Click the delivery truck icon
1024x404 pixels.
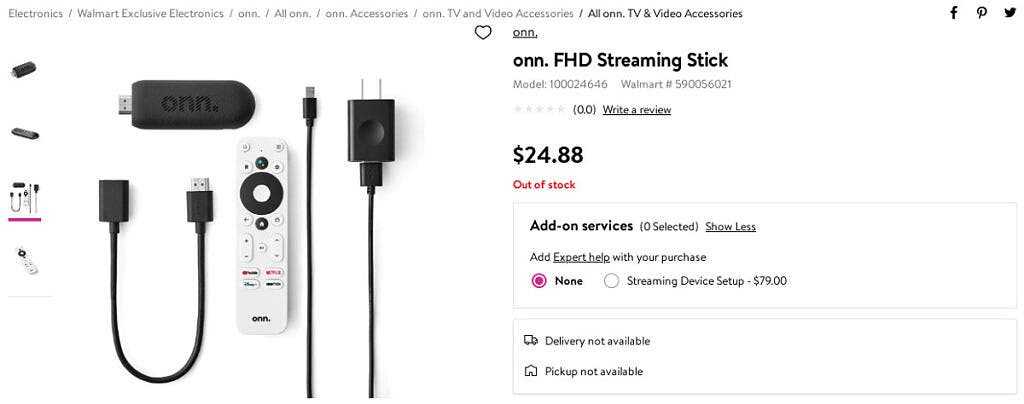tap(531, 341)
